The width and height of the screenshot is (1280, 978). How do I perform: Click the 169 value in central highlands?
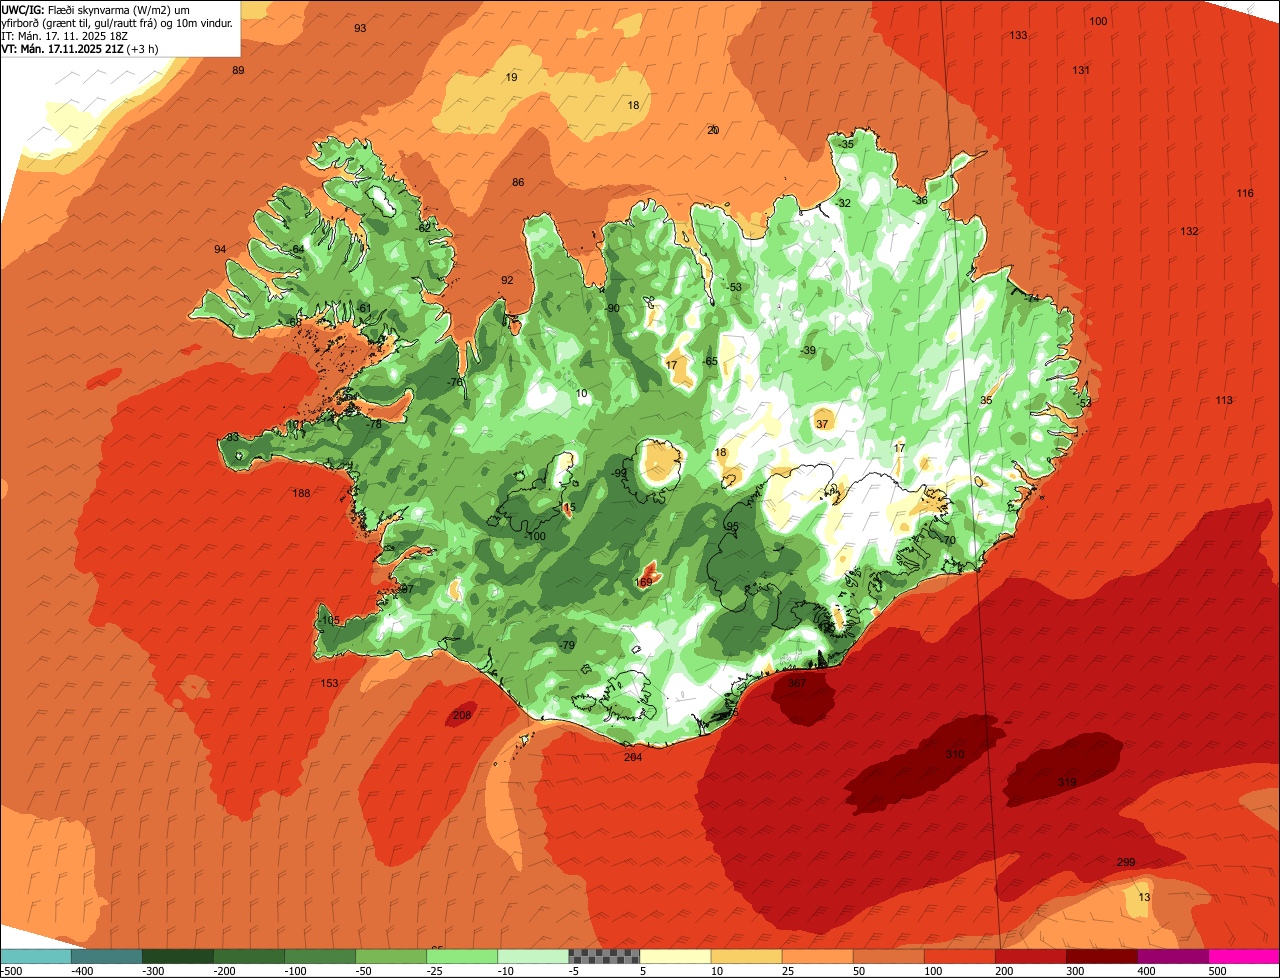click(644, 582)
